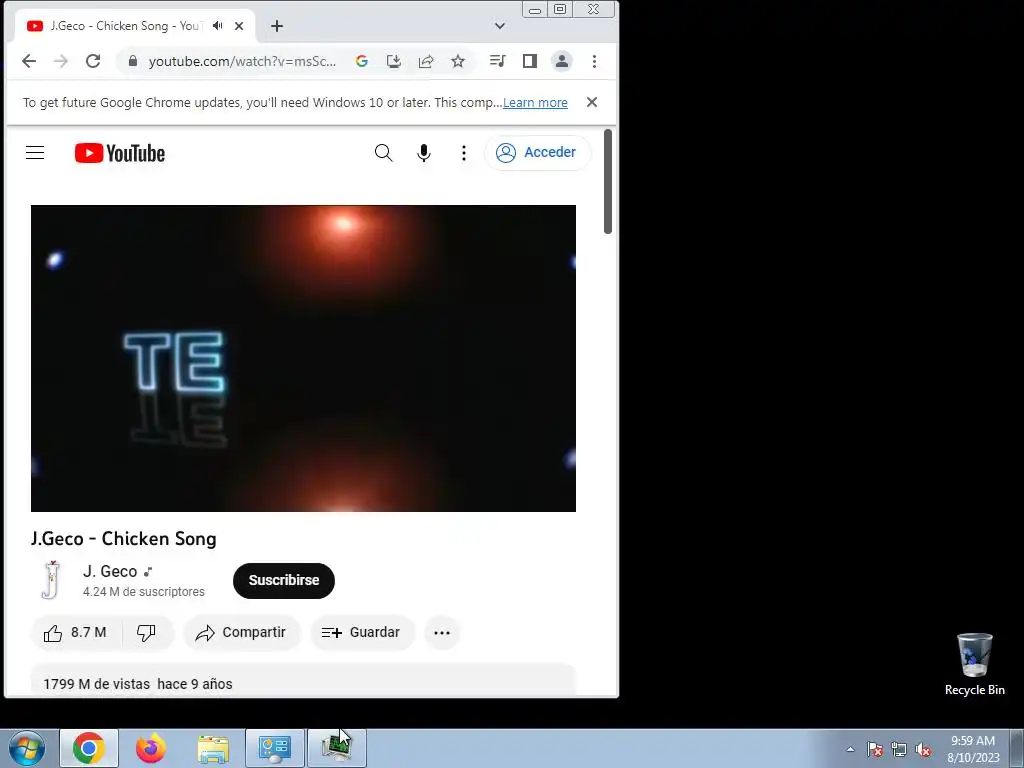Install app using the address bar download icon
1024x768 pixels.
click(x=394, y=61)
